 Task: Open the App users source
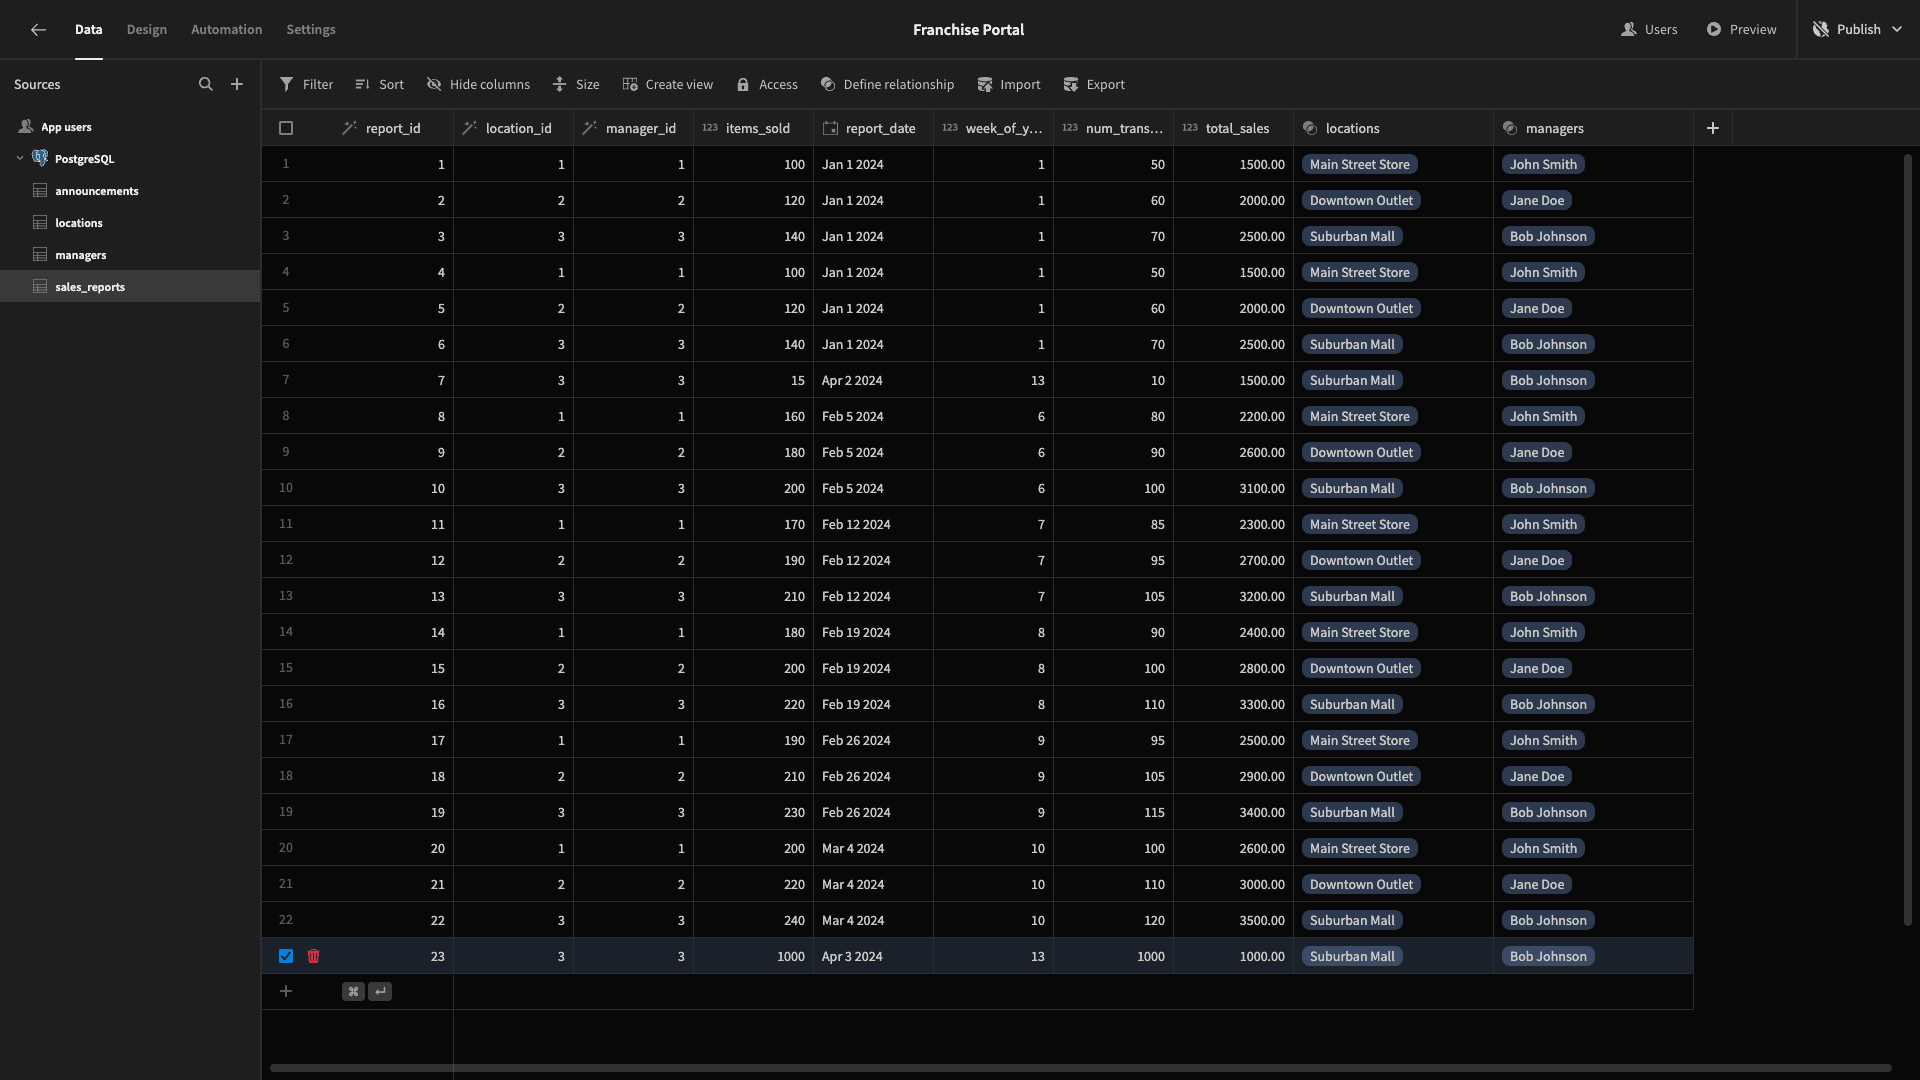pos(66,127)
